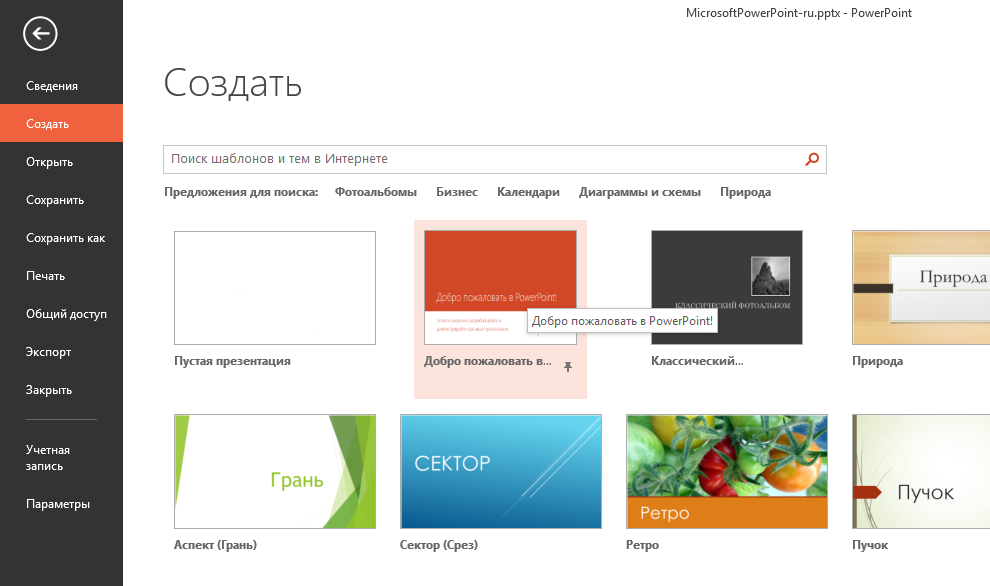Viewport: 990px width, 586px height.
Task: Search templates using the Бизнес suggestion
Action: 457,191
